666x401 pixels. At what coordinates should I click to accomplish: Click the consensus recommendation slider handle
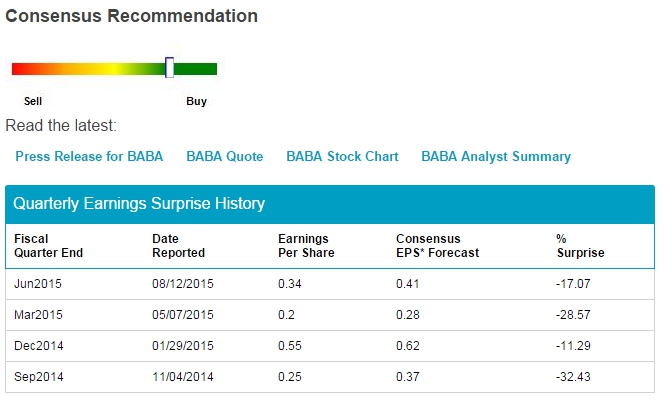point(169,68)
